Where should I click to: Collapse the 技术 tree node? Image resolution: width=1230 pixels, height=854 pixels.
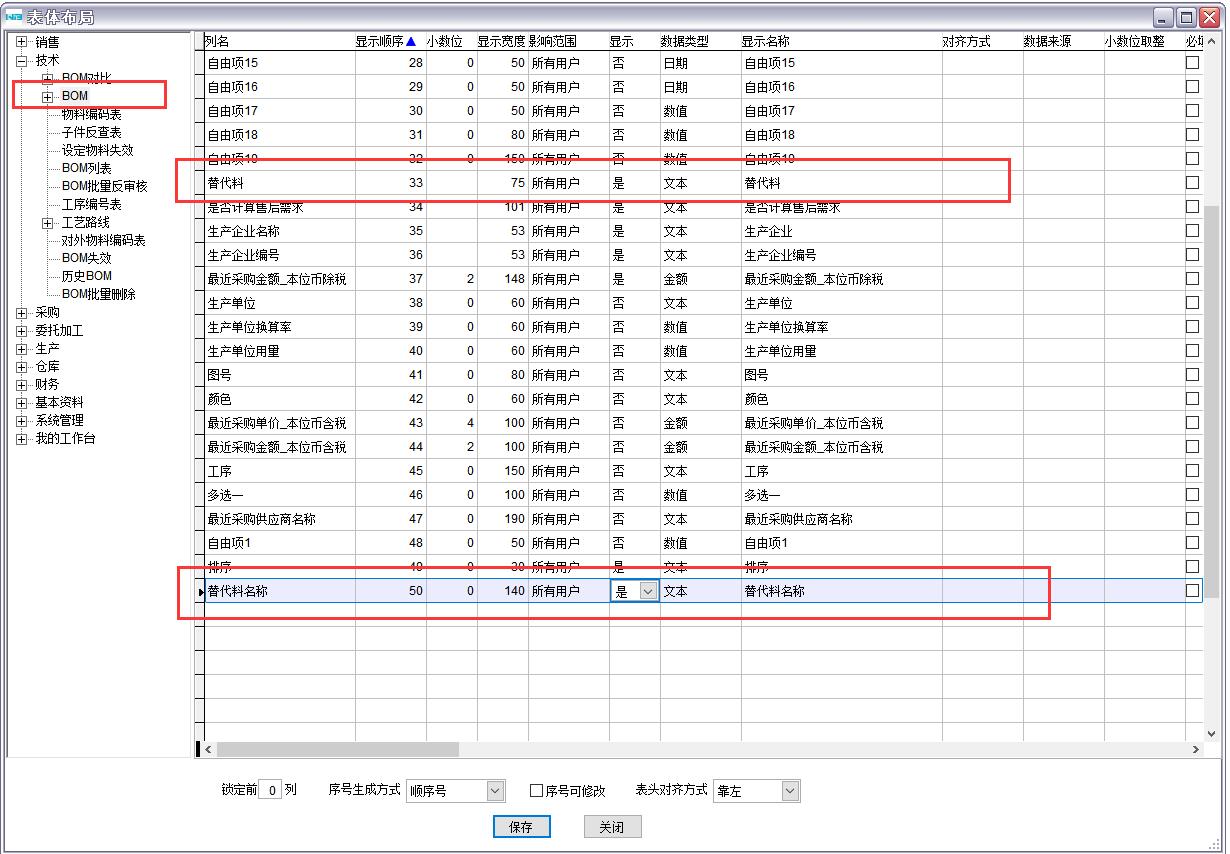click(21, 60)
